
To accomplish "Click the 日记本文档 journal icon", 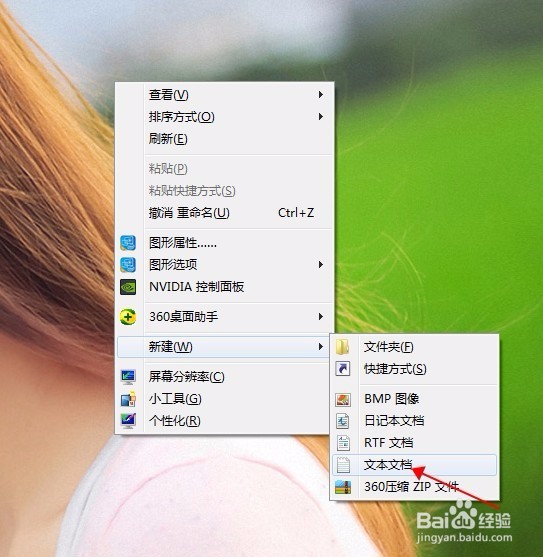I will point(343,421).
